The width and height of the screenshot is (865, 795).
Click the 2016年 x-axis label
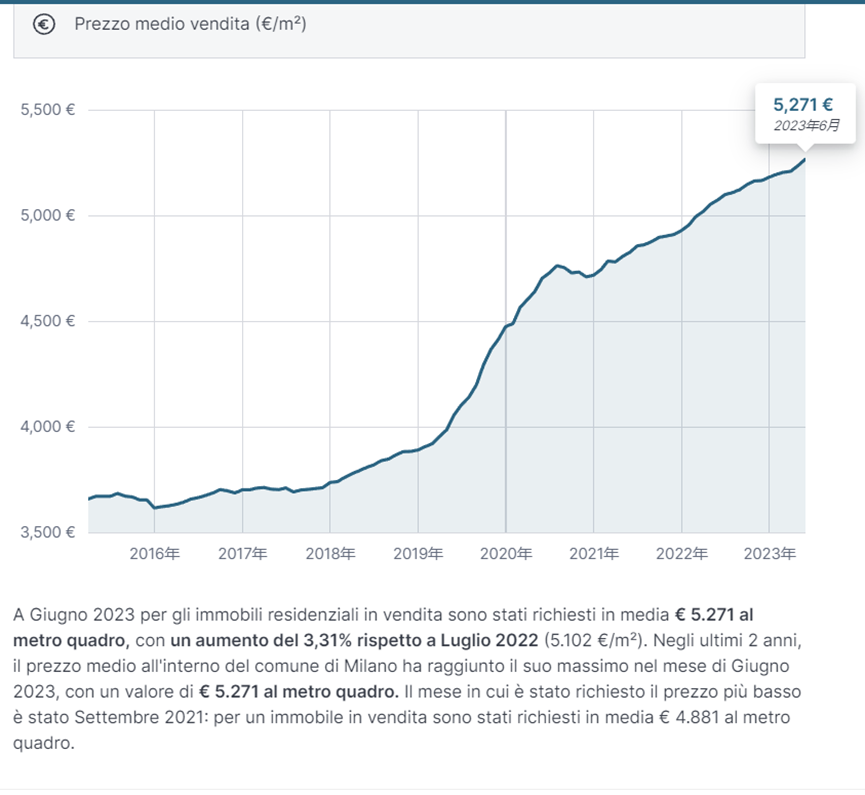155,553
